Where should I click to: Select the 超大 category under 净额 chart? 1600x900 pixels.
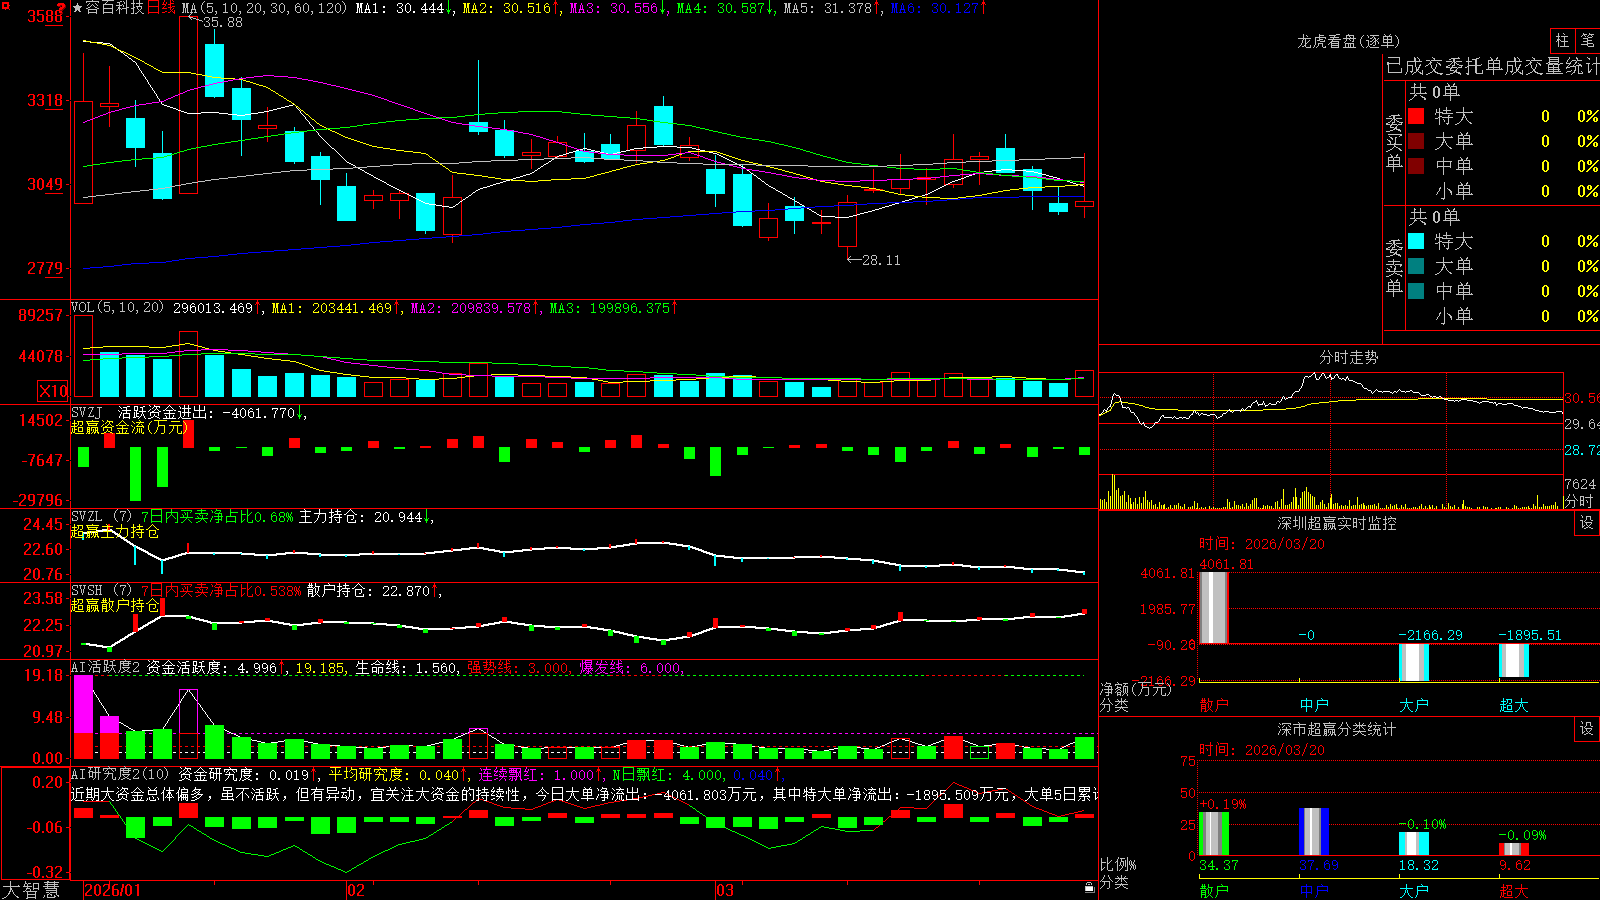1514,705
